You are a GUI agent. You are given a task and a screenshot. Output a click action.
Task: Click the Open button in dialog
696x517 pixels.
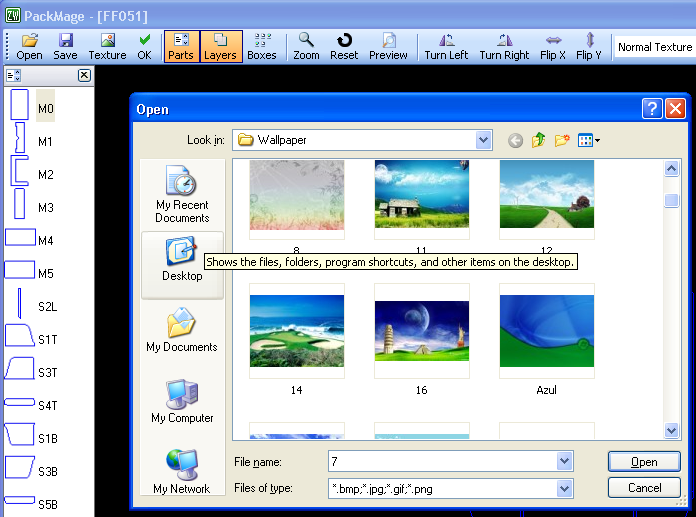tap(644, 462)
